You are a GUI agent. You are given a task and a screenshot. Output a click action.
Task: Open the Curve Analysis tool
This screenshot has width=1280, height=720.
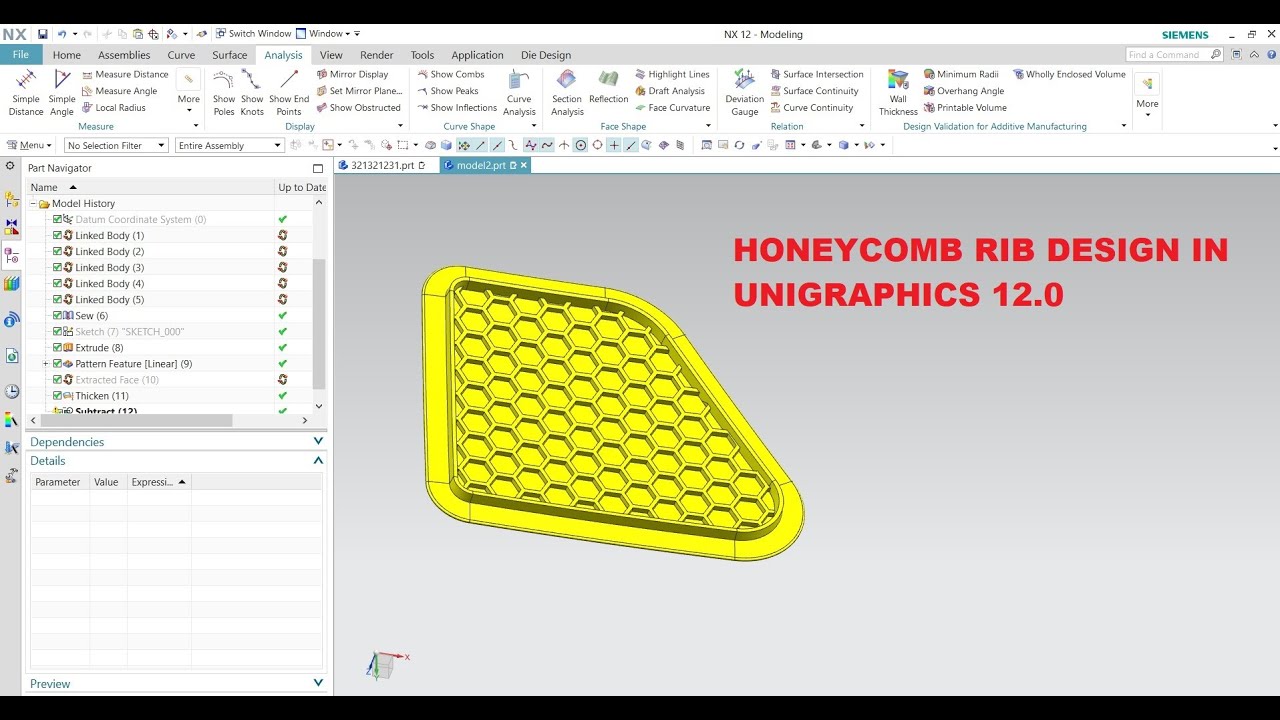point(519,92)
